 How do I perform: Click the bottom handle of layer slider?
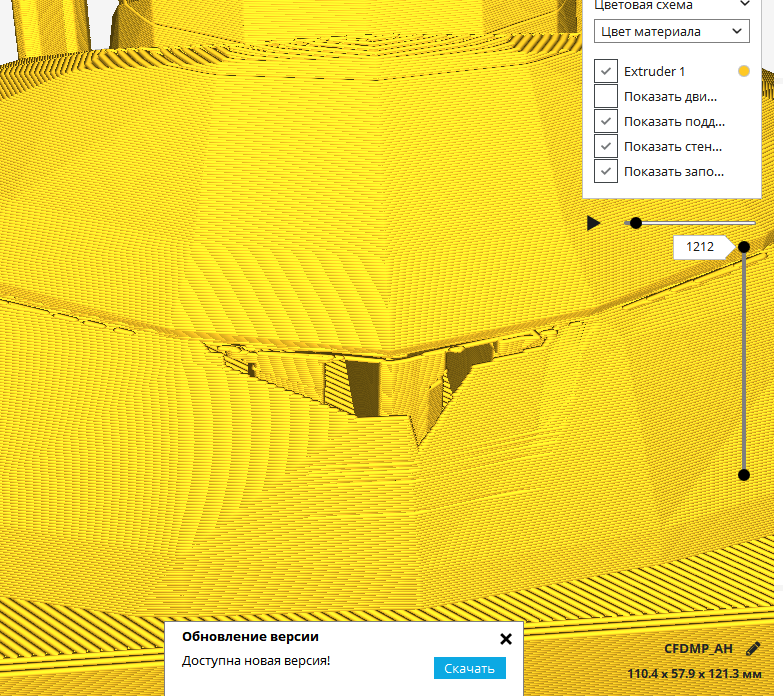[744, 475]
